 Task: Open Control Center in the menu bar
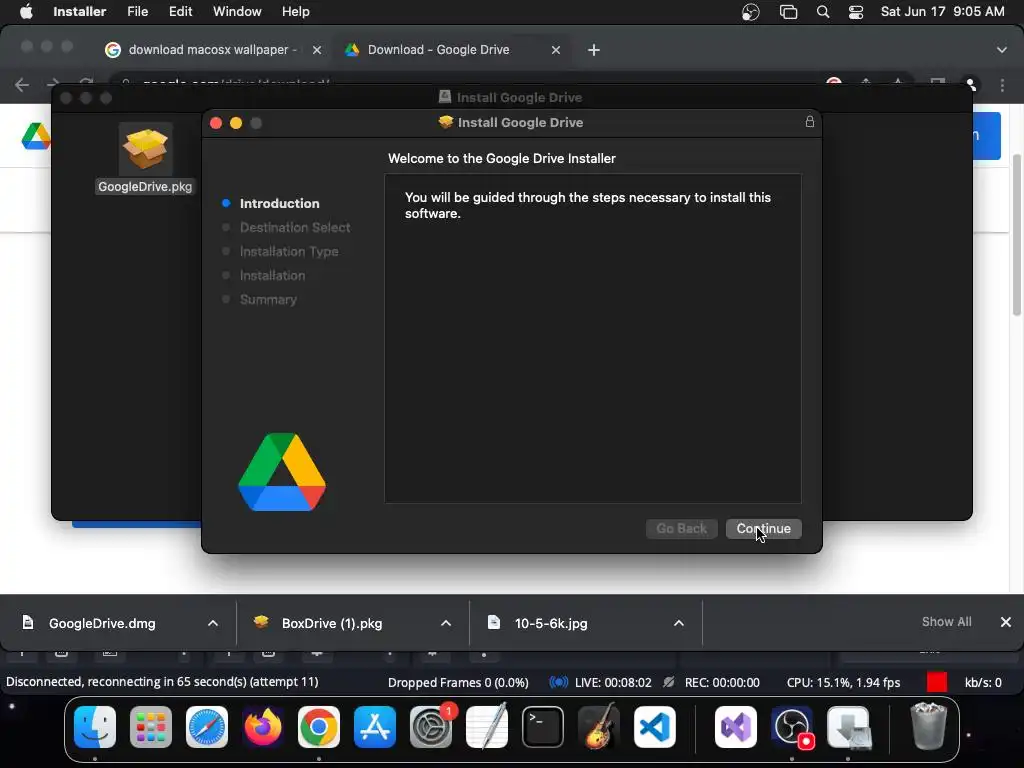pyautogui.click(x=856, y=12)
